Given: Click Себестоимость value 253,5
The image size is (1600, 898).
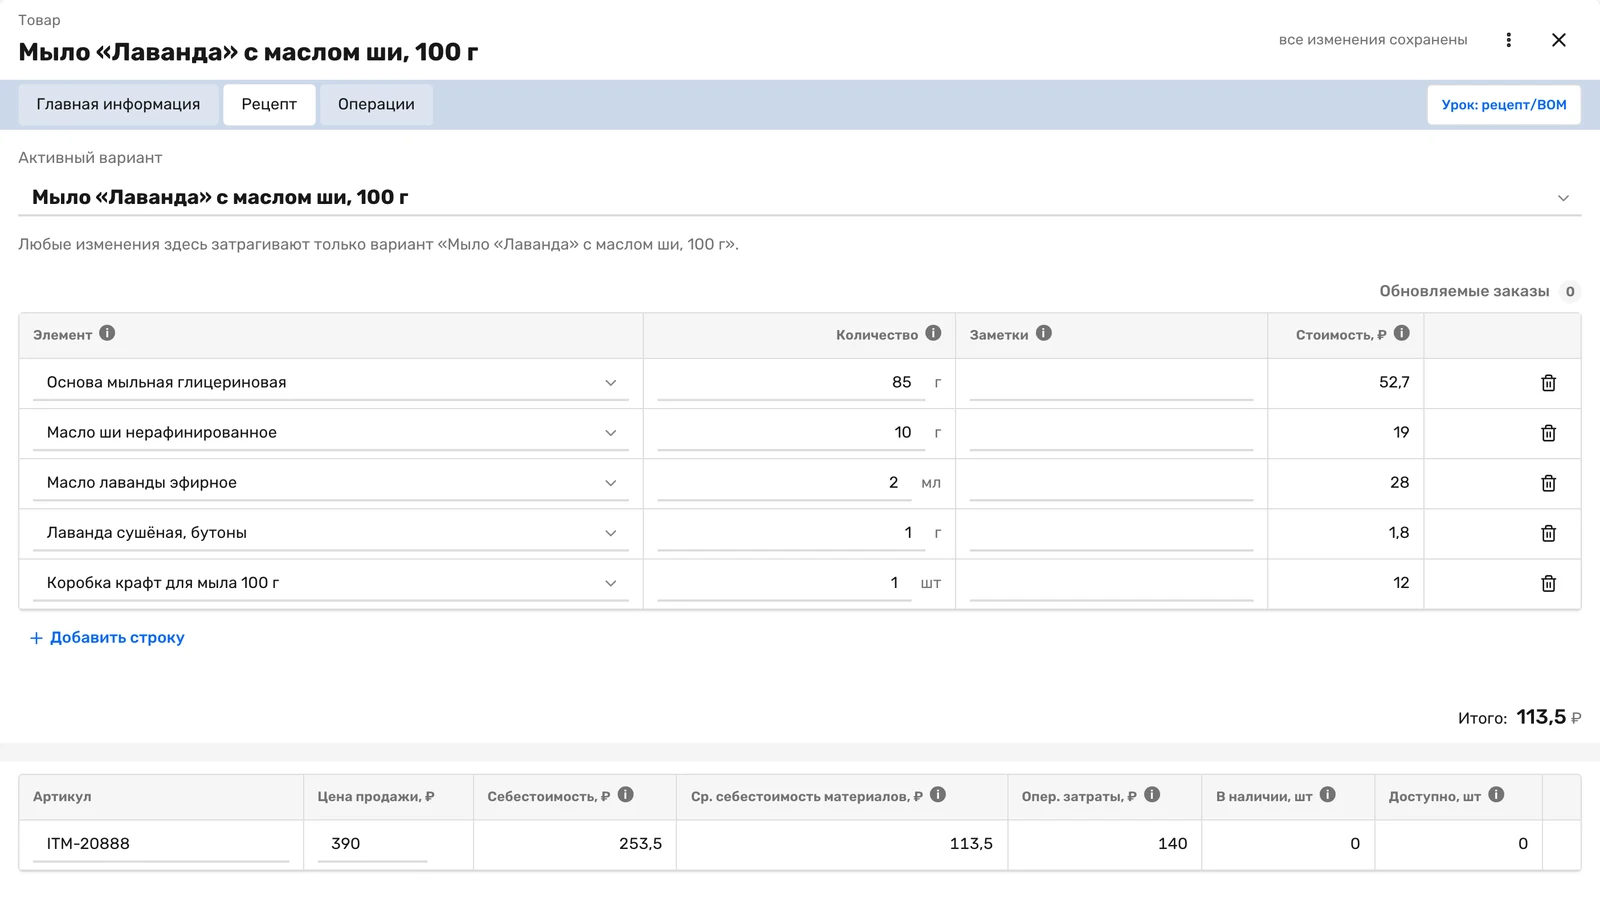Looking at the screenshot, I should (x=640, y=844).
